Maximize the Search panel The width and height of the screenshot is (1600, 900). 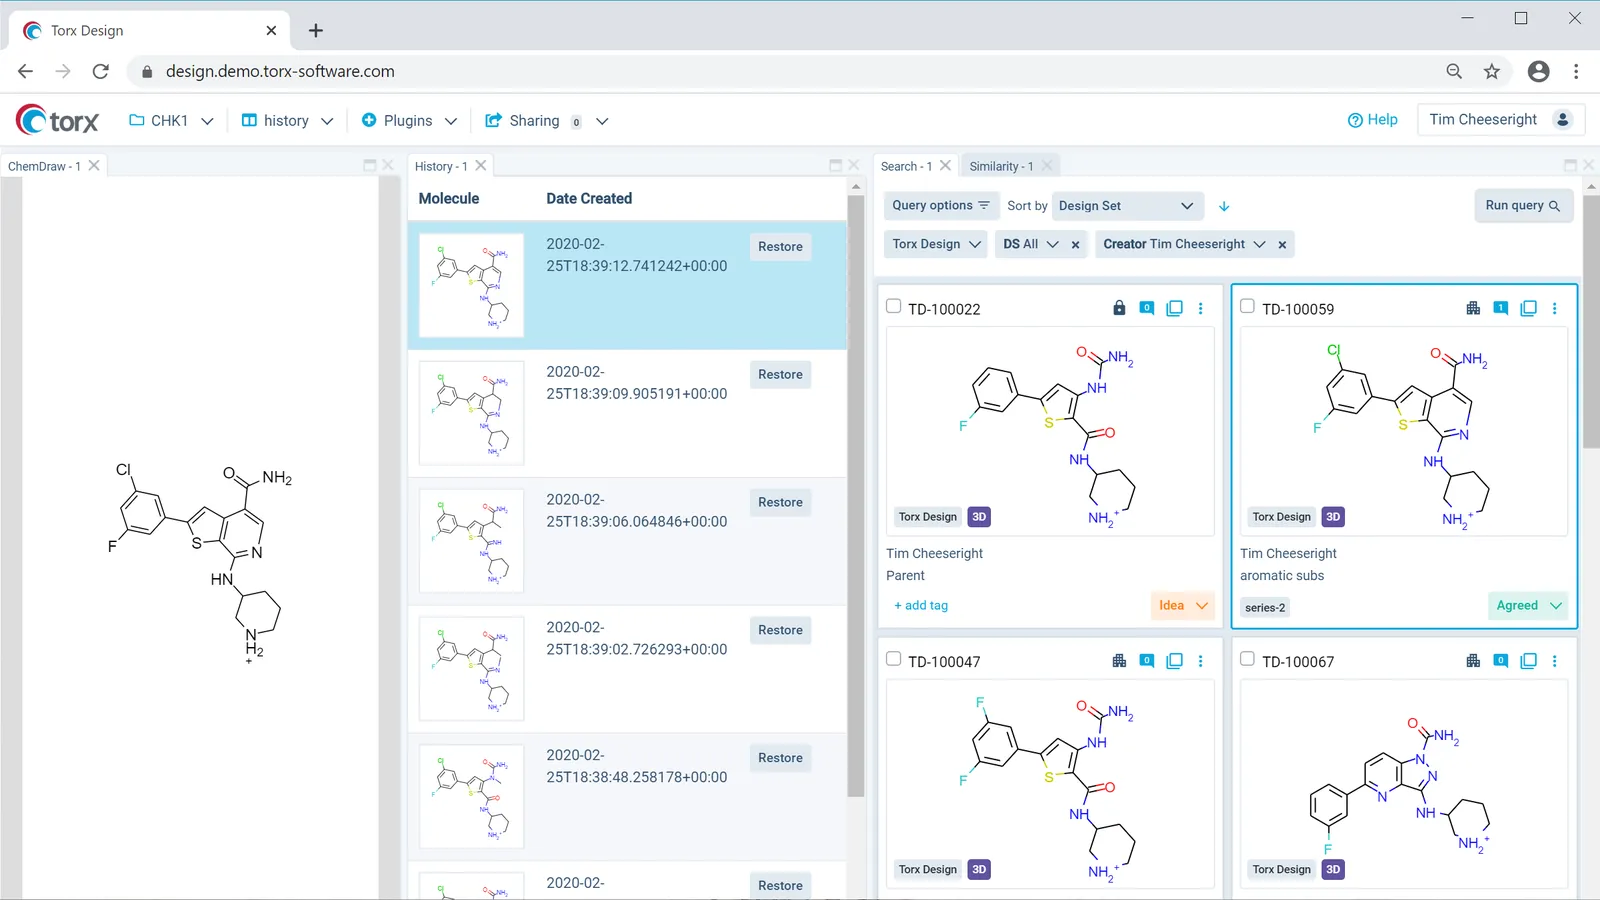(x=1570, y=165)
